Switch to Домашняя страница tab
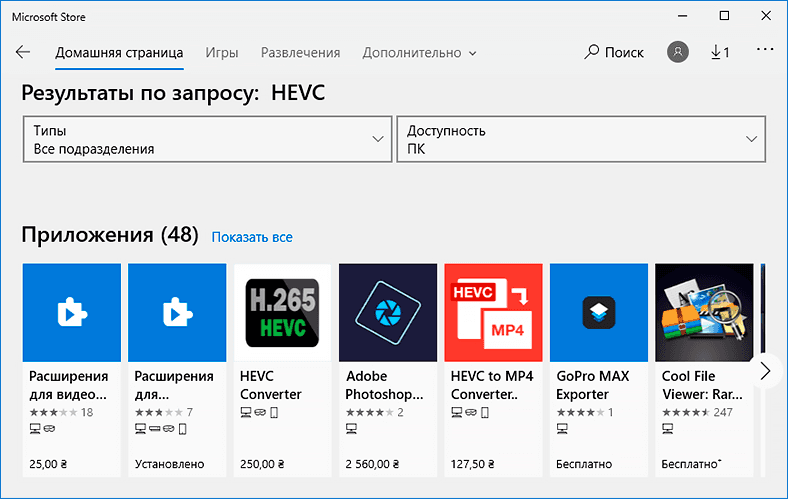788x499 pixels. (119, 53)
